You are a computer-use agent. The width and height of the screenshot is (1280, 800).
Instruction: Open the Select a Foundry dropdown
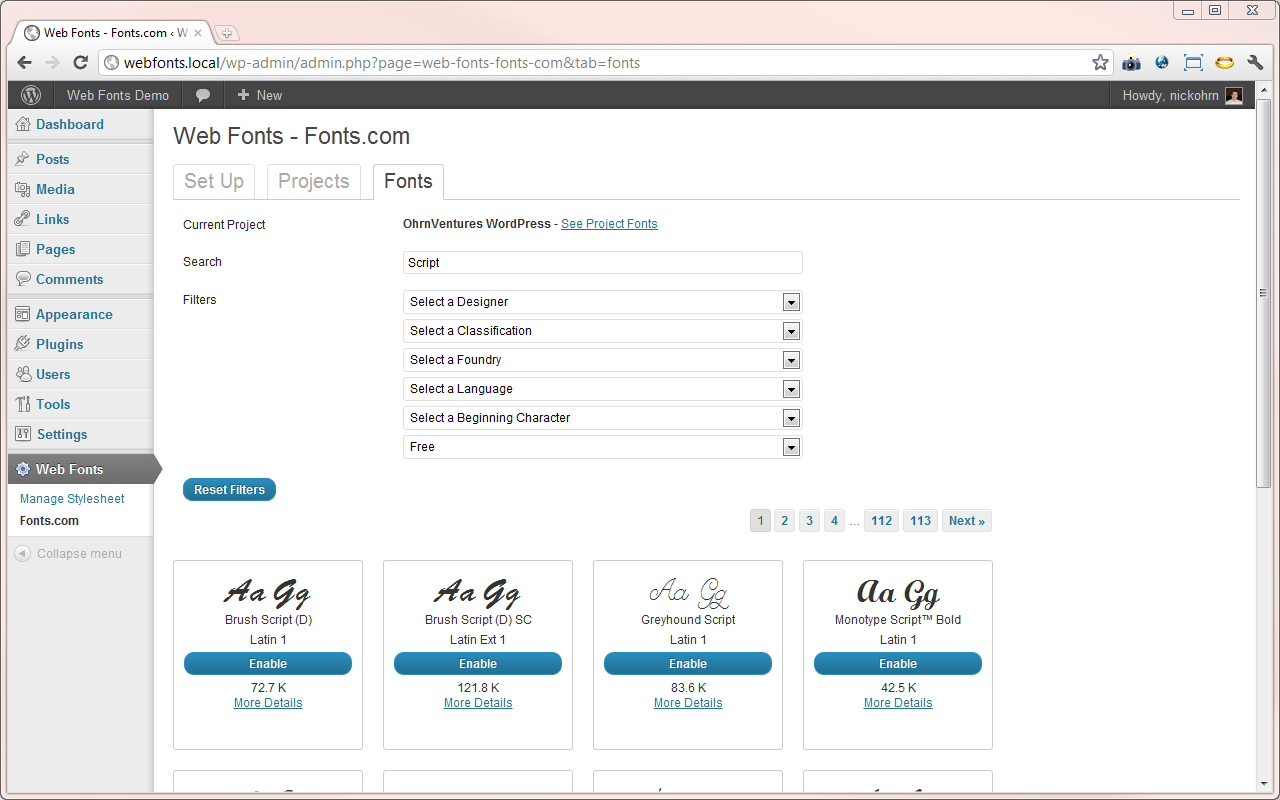pyautogui.click(x=603, y=360)
